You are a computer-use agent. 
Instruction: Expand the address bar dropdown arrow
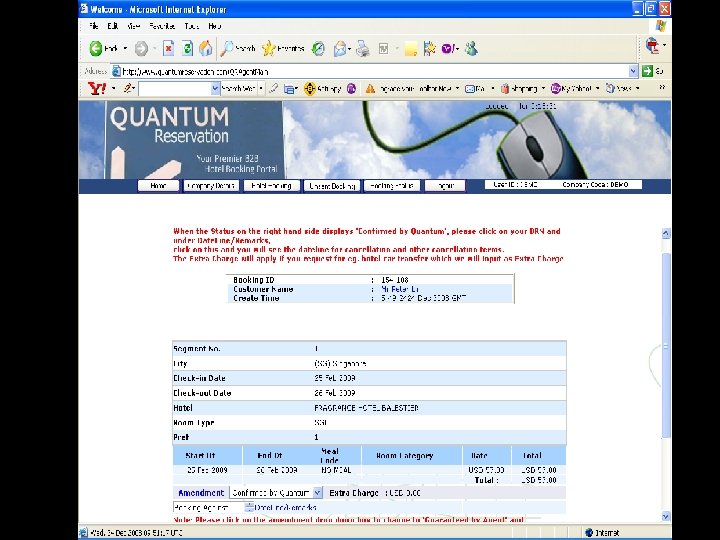(x=634, y=71)
